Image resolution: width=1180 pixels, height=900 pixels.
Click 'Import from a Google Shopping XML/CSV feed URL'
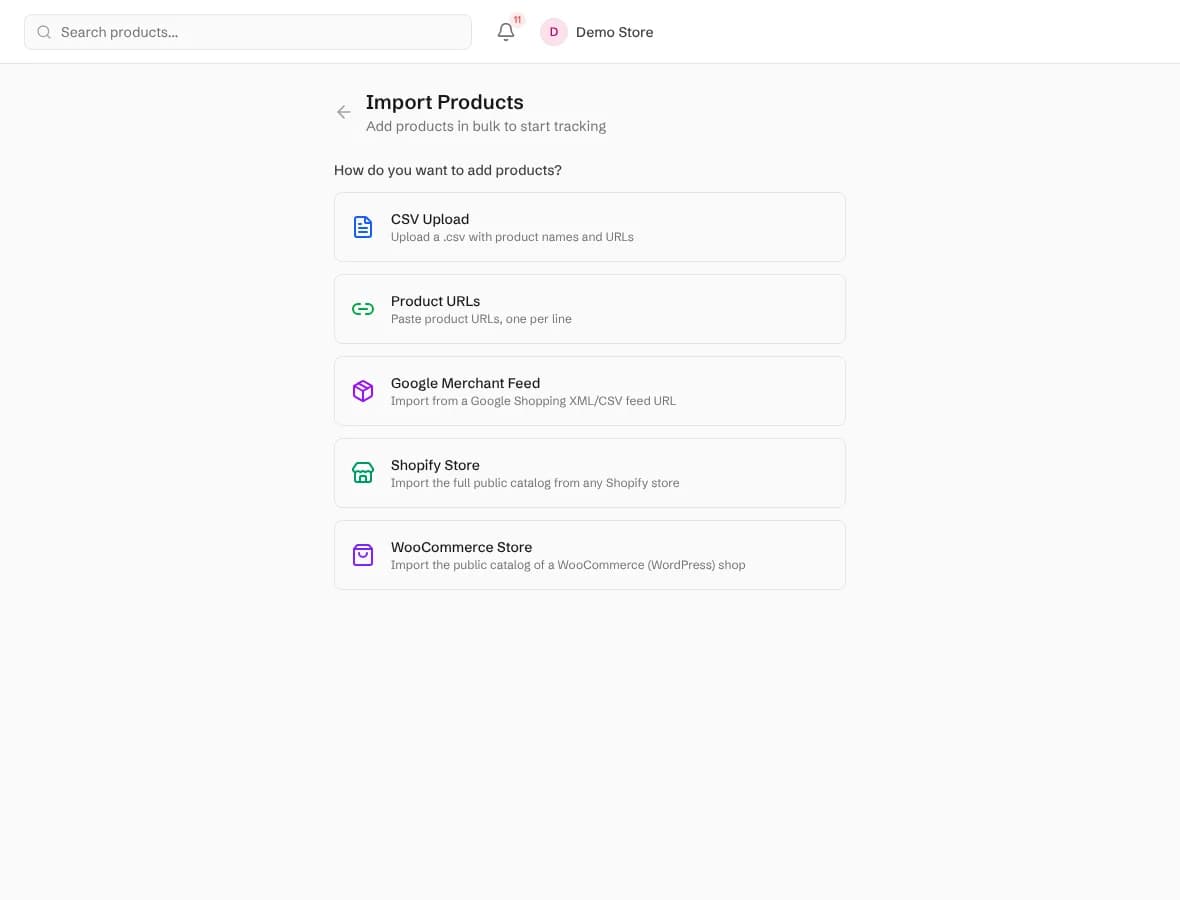(x=533, y=401)
